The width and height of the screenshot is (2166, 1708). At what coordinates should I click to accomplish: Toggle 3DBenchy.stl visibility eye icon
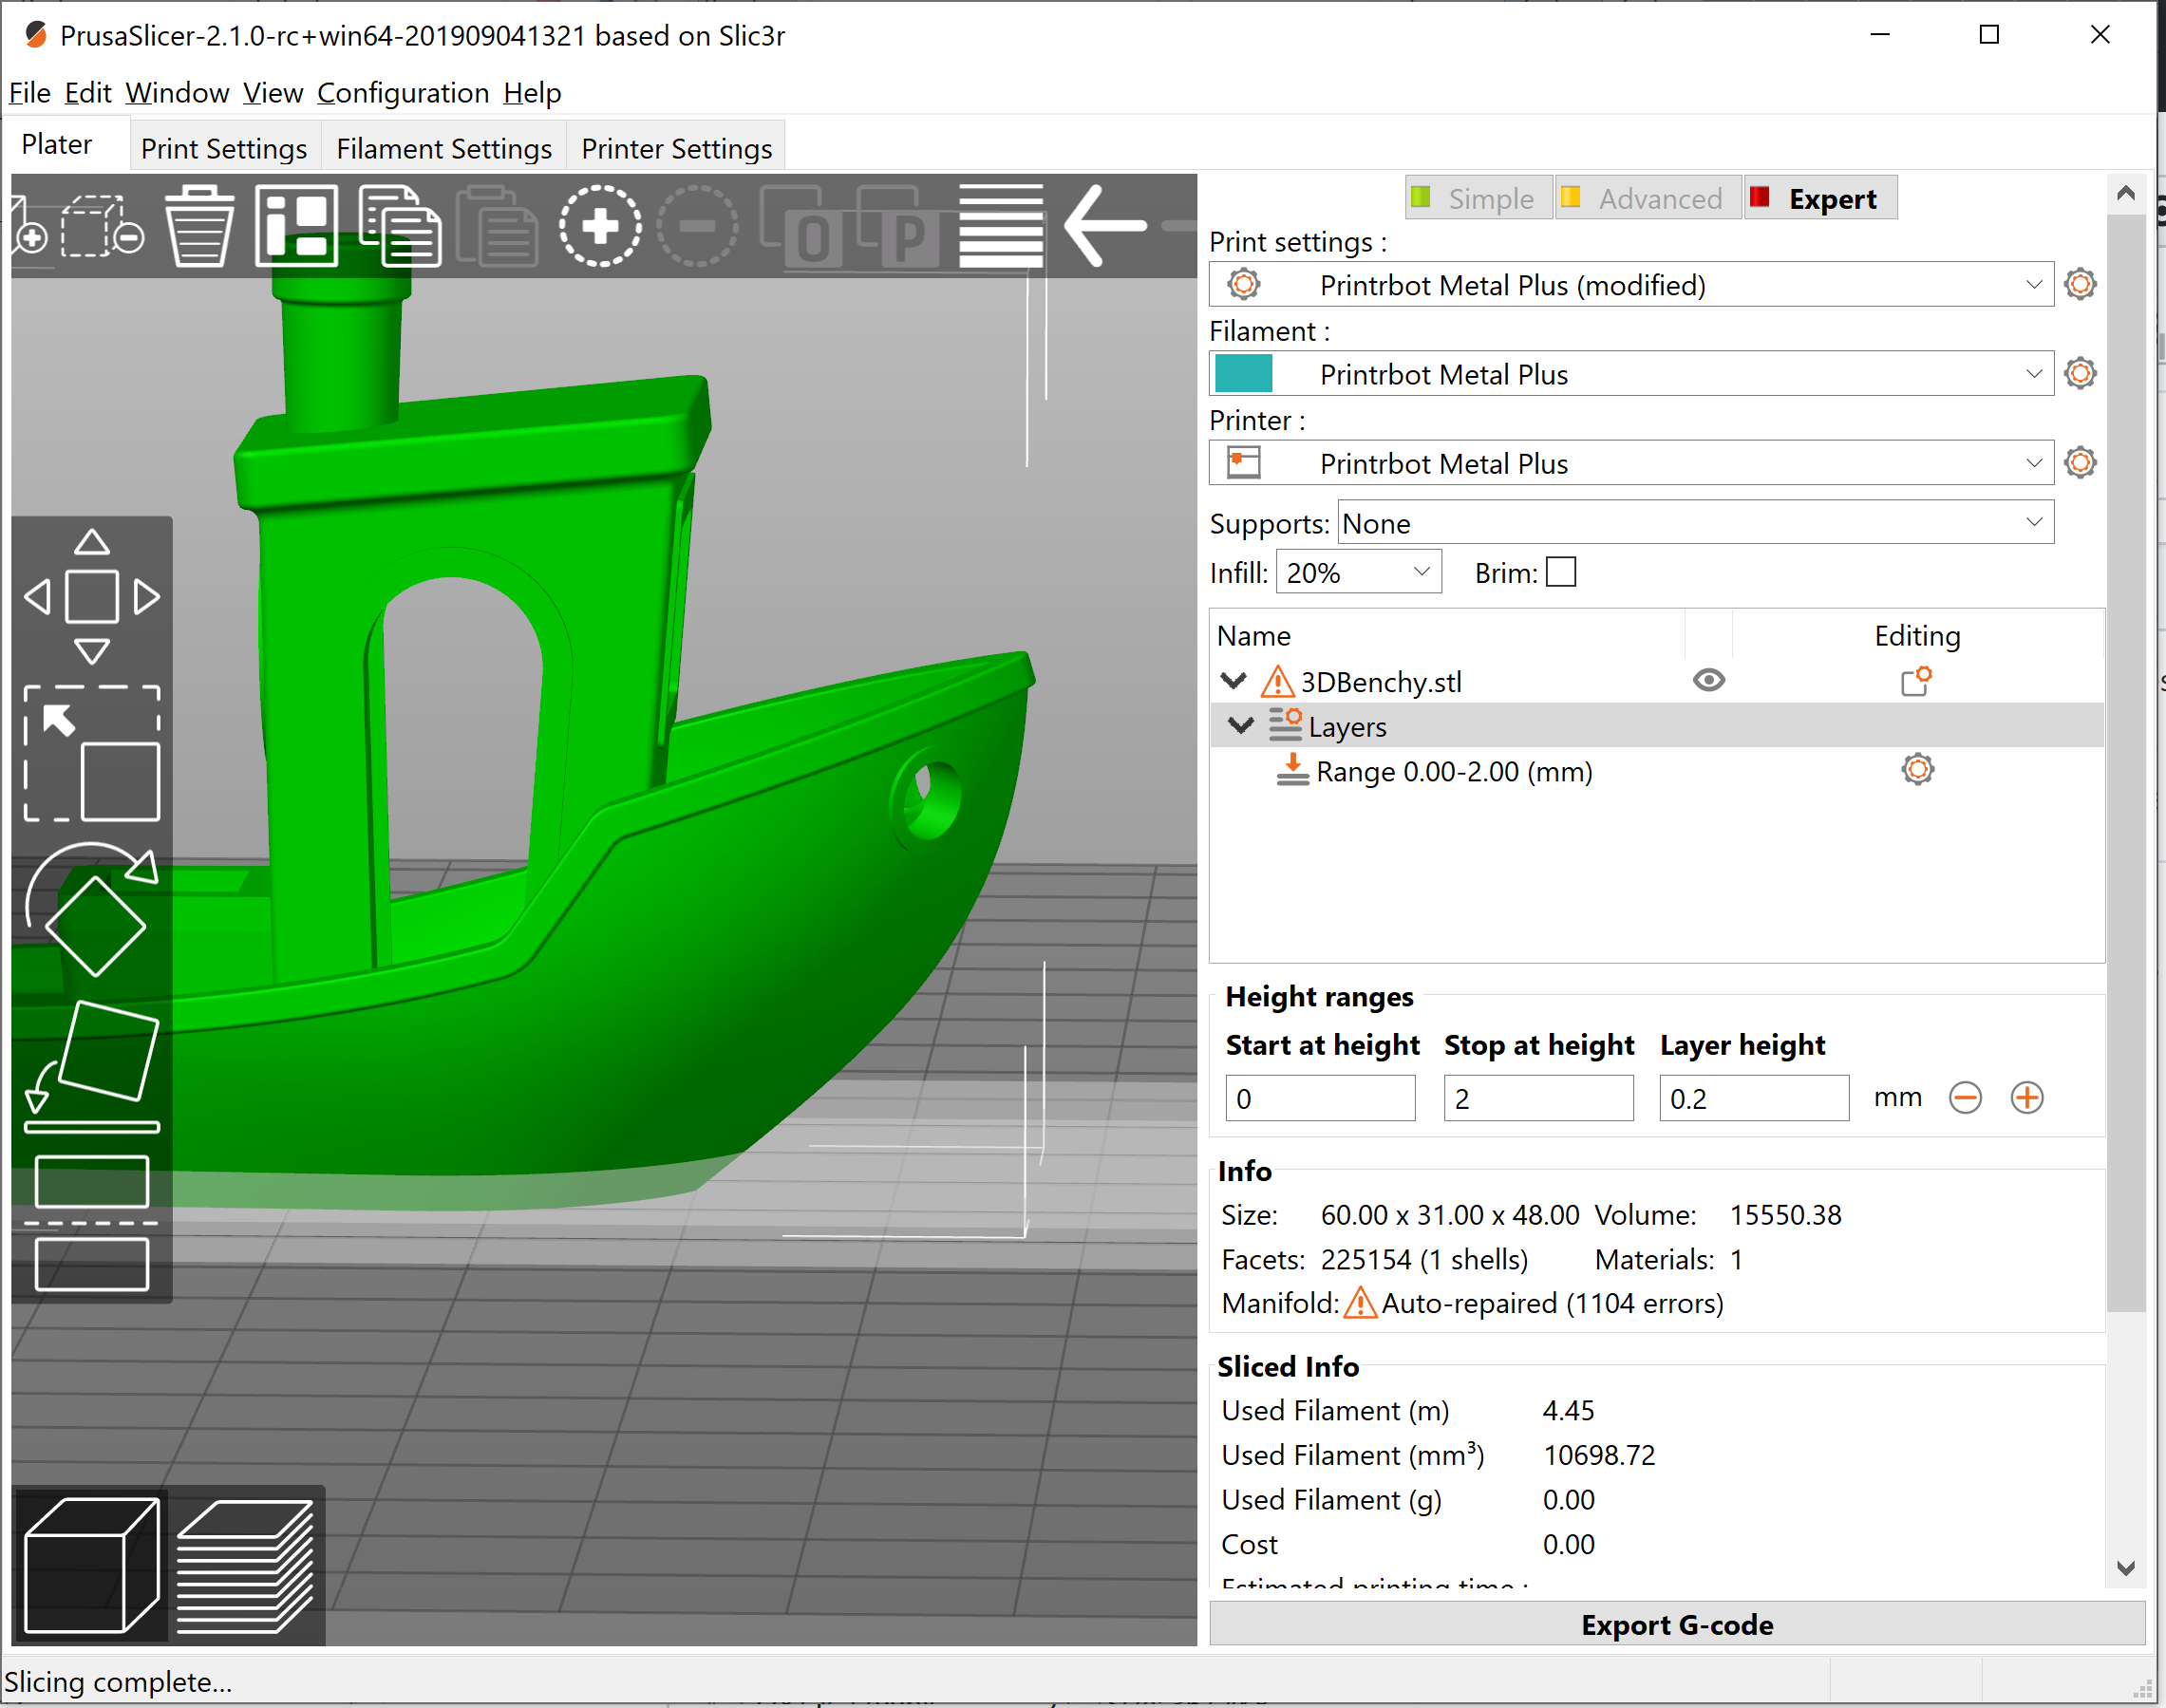point(1708,680)
